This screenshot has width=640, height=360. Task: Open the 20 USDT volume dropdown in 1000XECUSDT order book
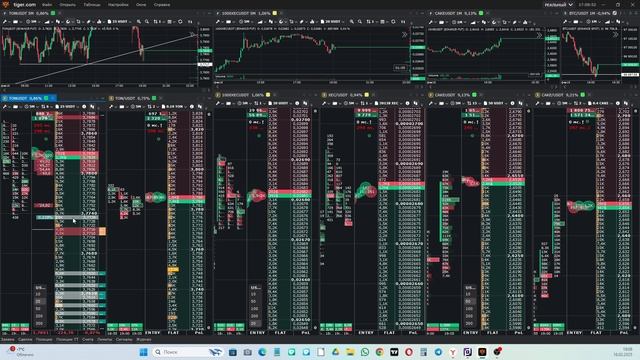280,103
